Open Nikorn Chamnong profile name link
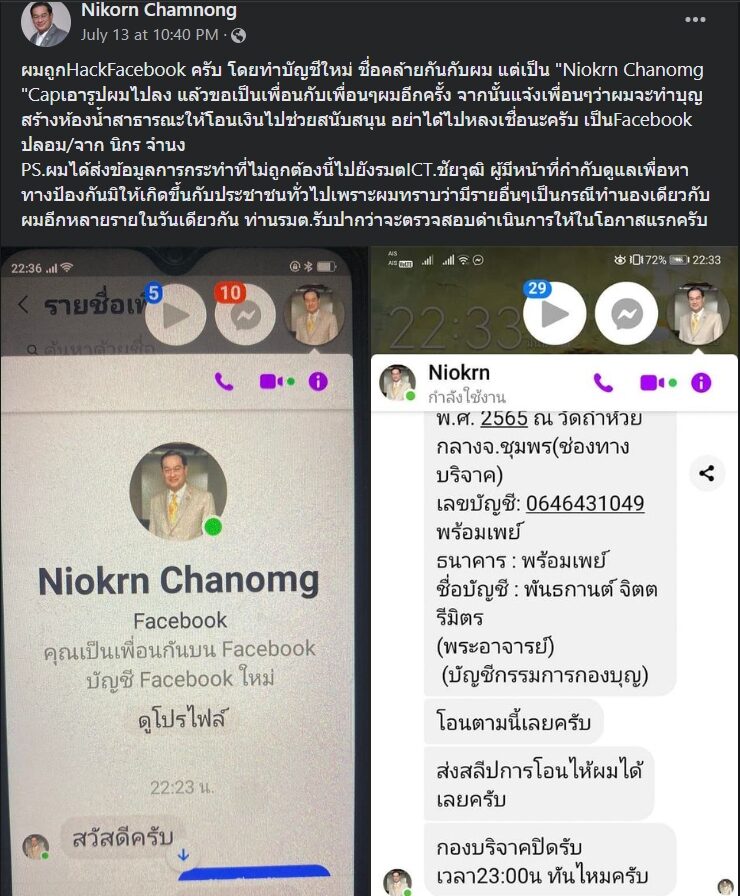Viewport: 740px width, 896px height. (159, 10)
